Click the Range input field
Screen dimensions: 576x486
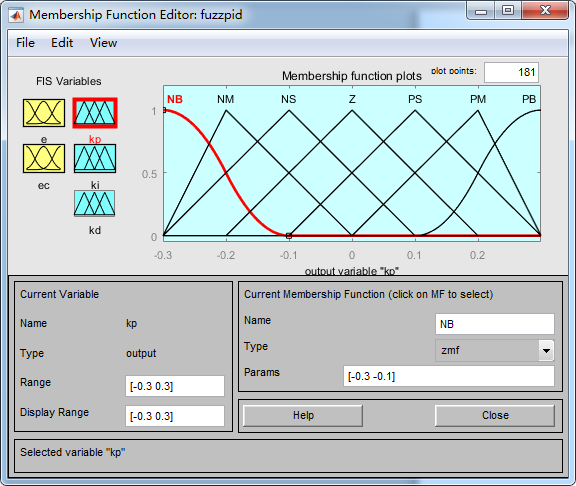[175, 386]
